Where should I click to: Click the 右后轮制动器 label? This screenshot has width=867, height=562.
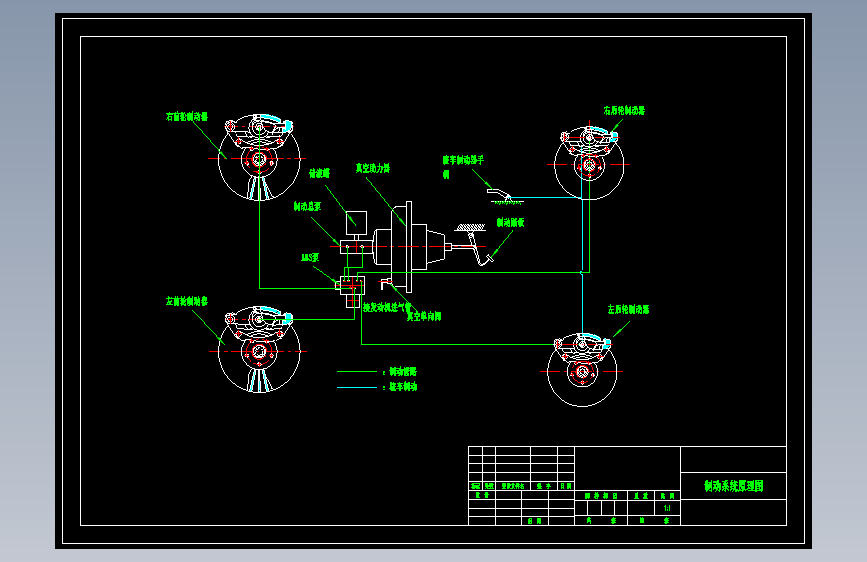[x=624, y=111]
